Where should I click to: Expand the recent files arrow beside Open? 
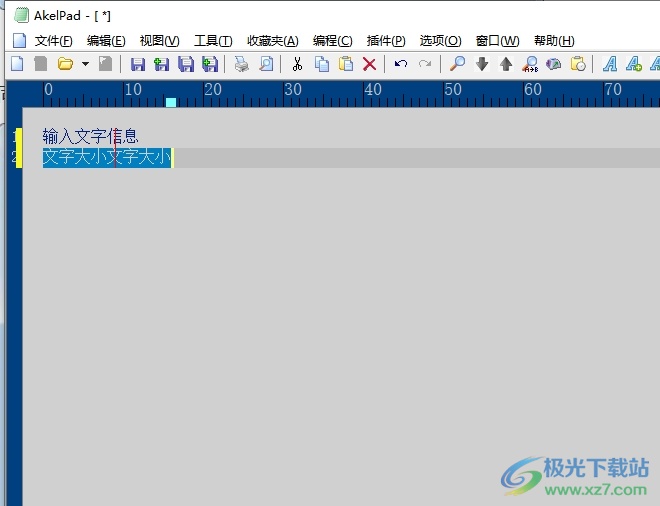[x=85, y=64]
